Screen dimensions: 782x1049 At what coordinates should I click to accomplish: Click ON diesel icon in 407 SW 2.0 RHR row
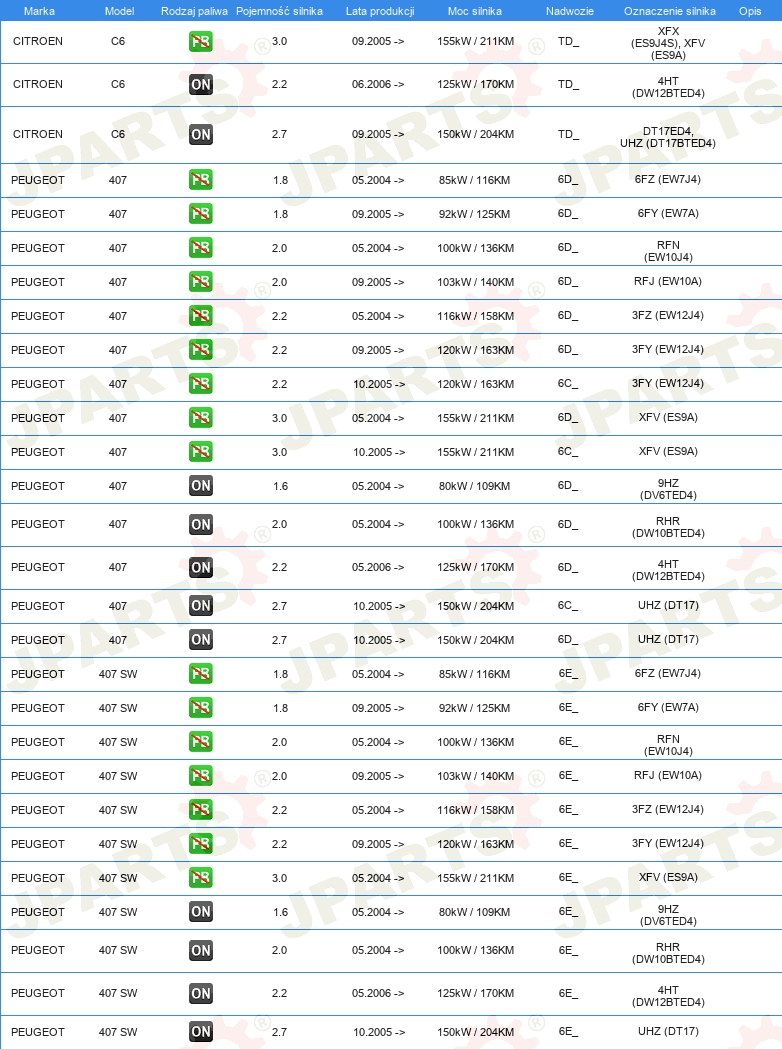(x=201, y=951)
